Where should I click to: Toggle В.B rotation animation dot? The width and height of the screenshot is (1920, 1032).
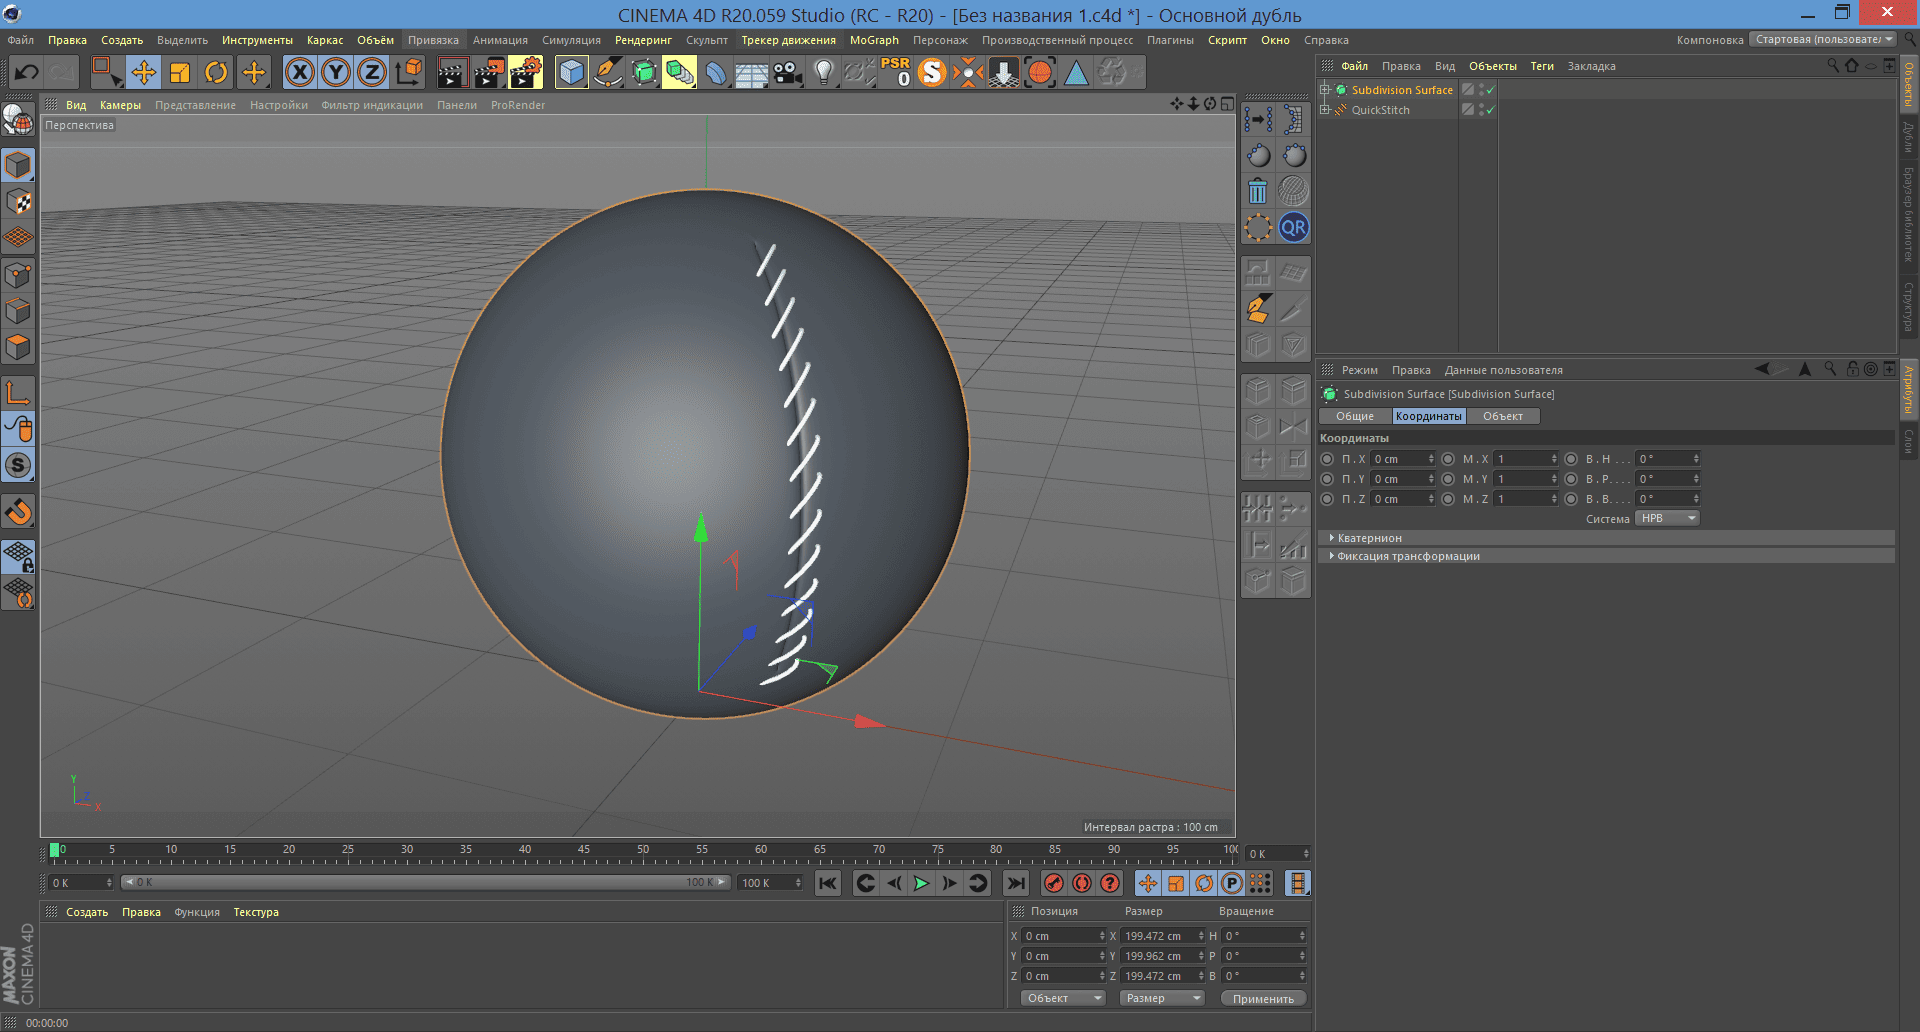point(1571,499)
